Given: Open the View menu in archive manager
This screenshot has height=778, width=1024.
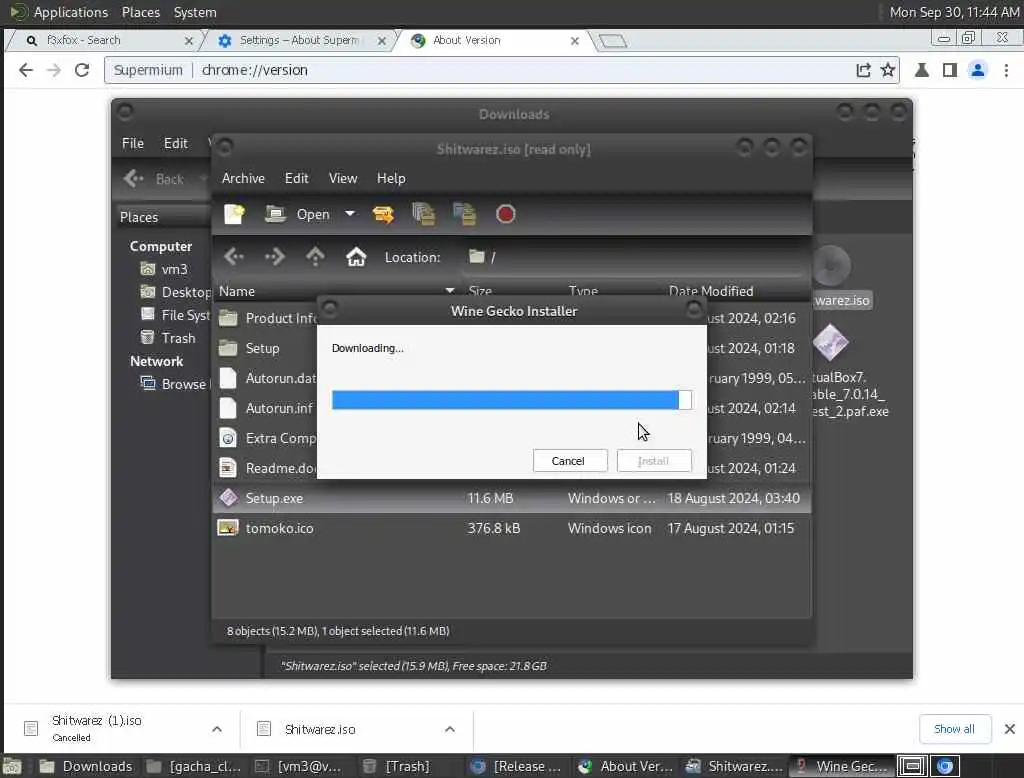Looking at the screenshot, I should 343,178.
